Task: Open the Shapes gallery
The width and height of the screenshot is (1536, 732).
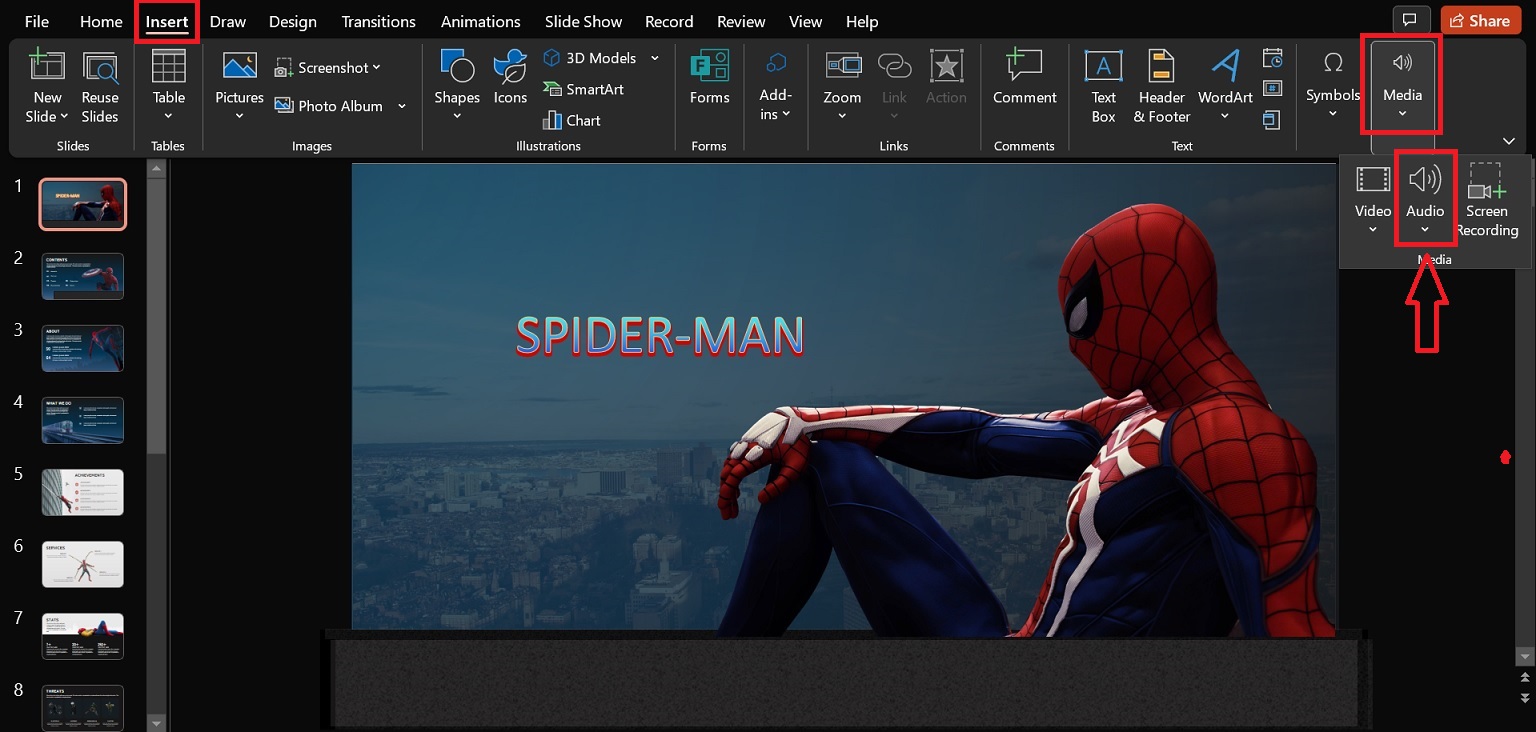Action: pyautogui.click(x=457, y=87)
